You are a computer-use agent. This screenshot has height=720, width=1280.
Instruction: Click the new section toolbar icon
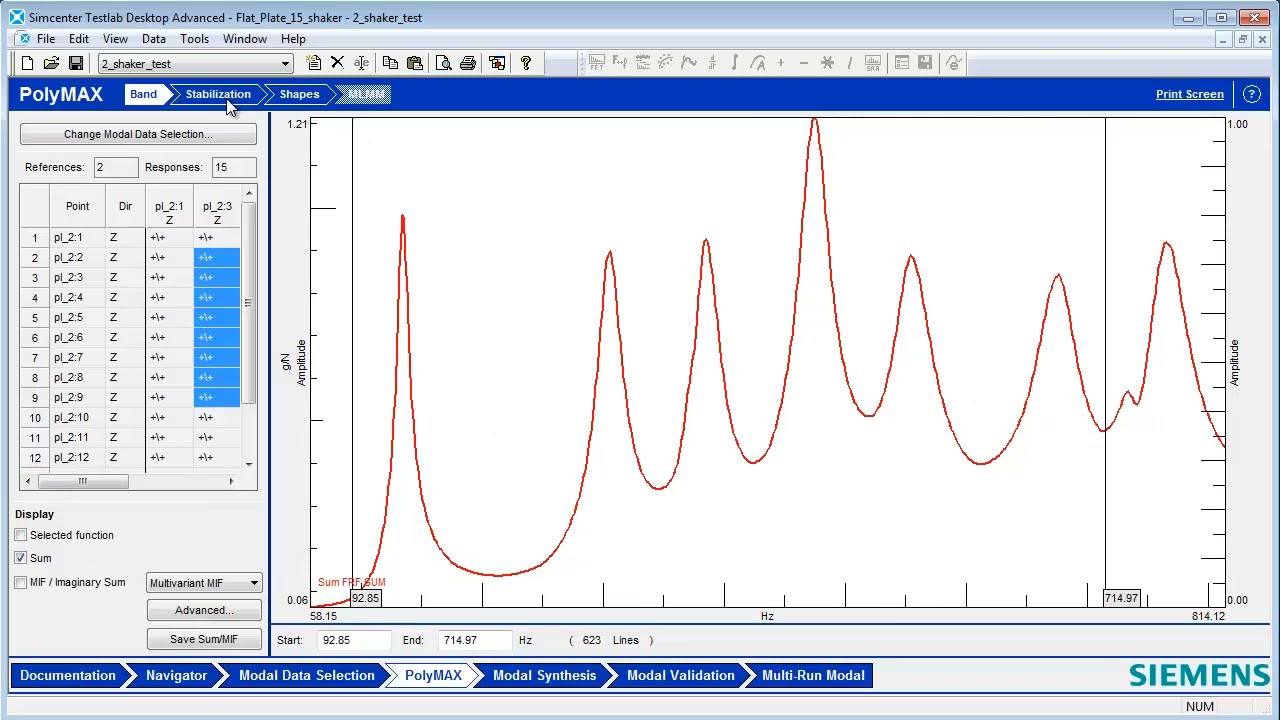click(x=313, y=63)
